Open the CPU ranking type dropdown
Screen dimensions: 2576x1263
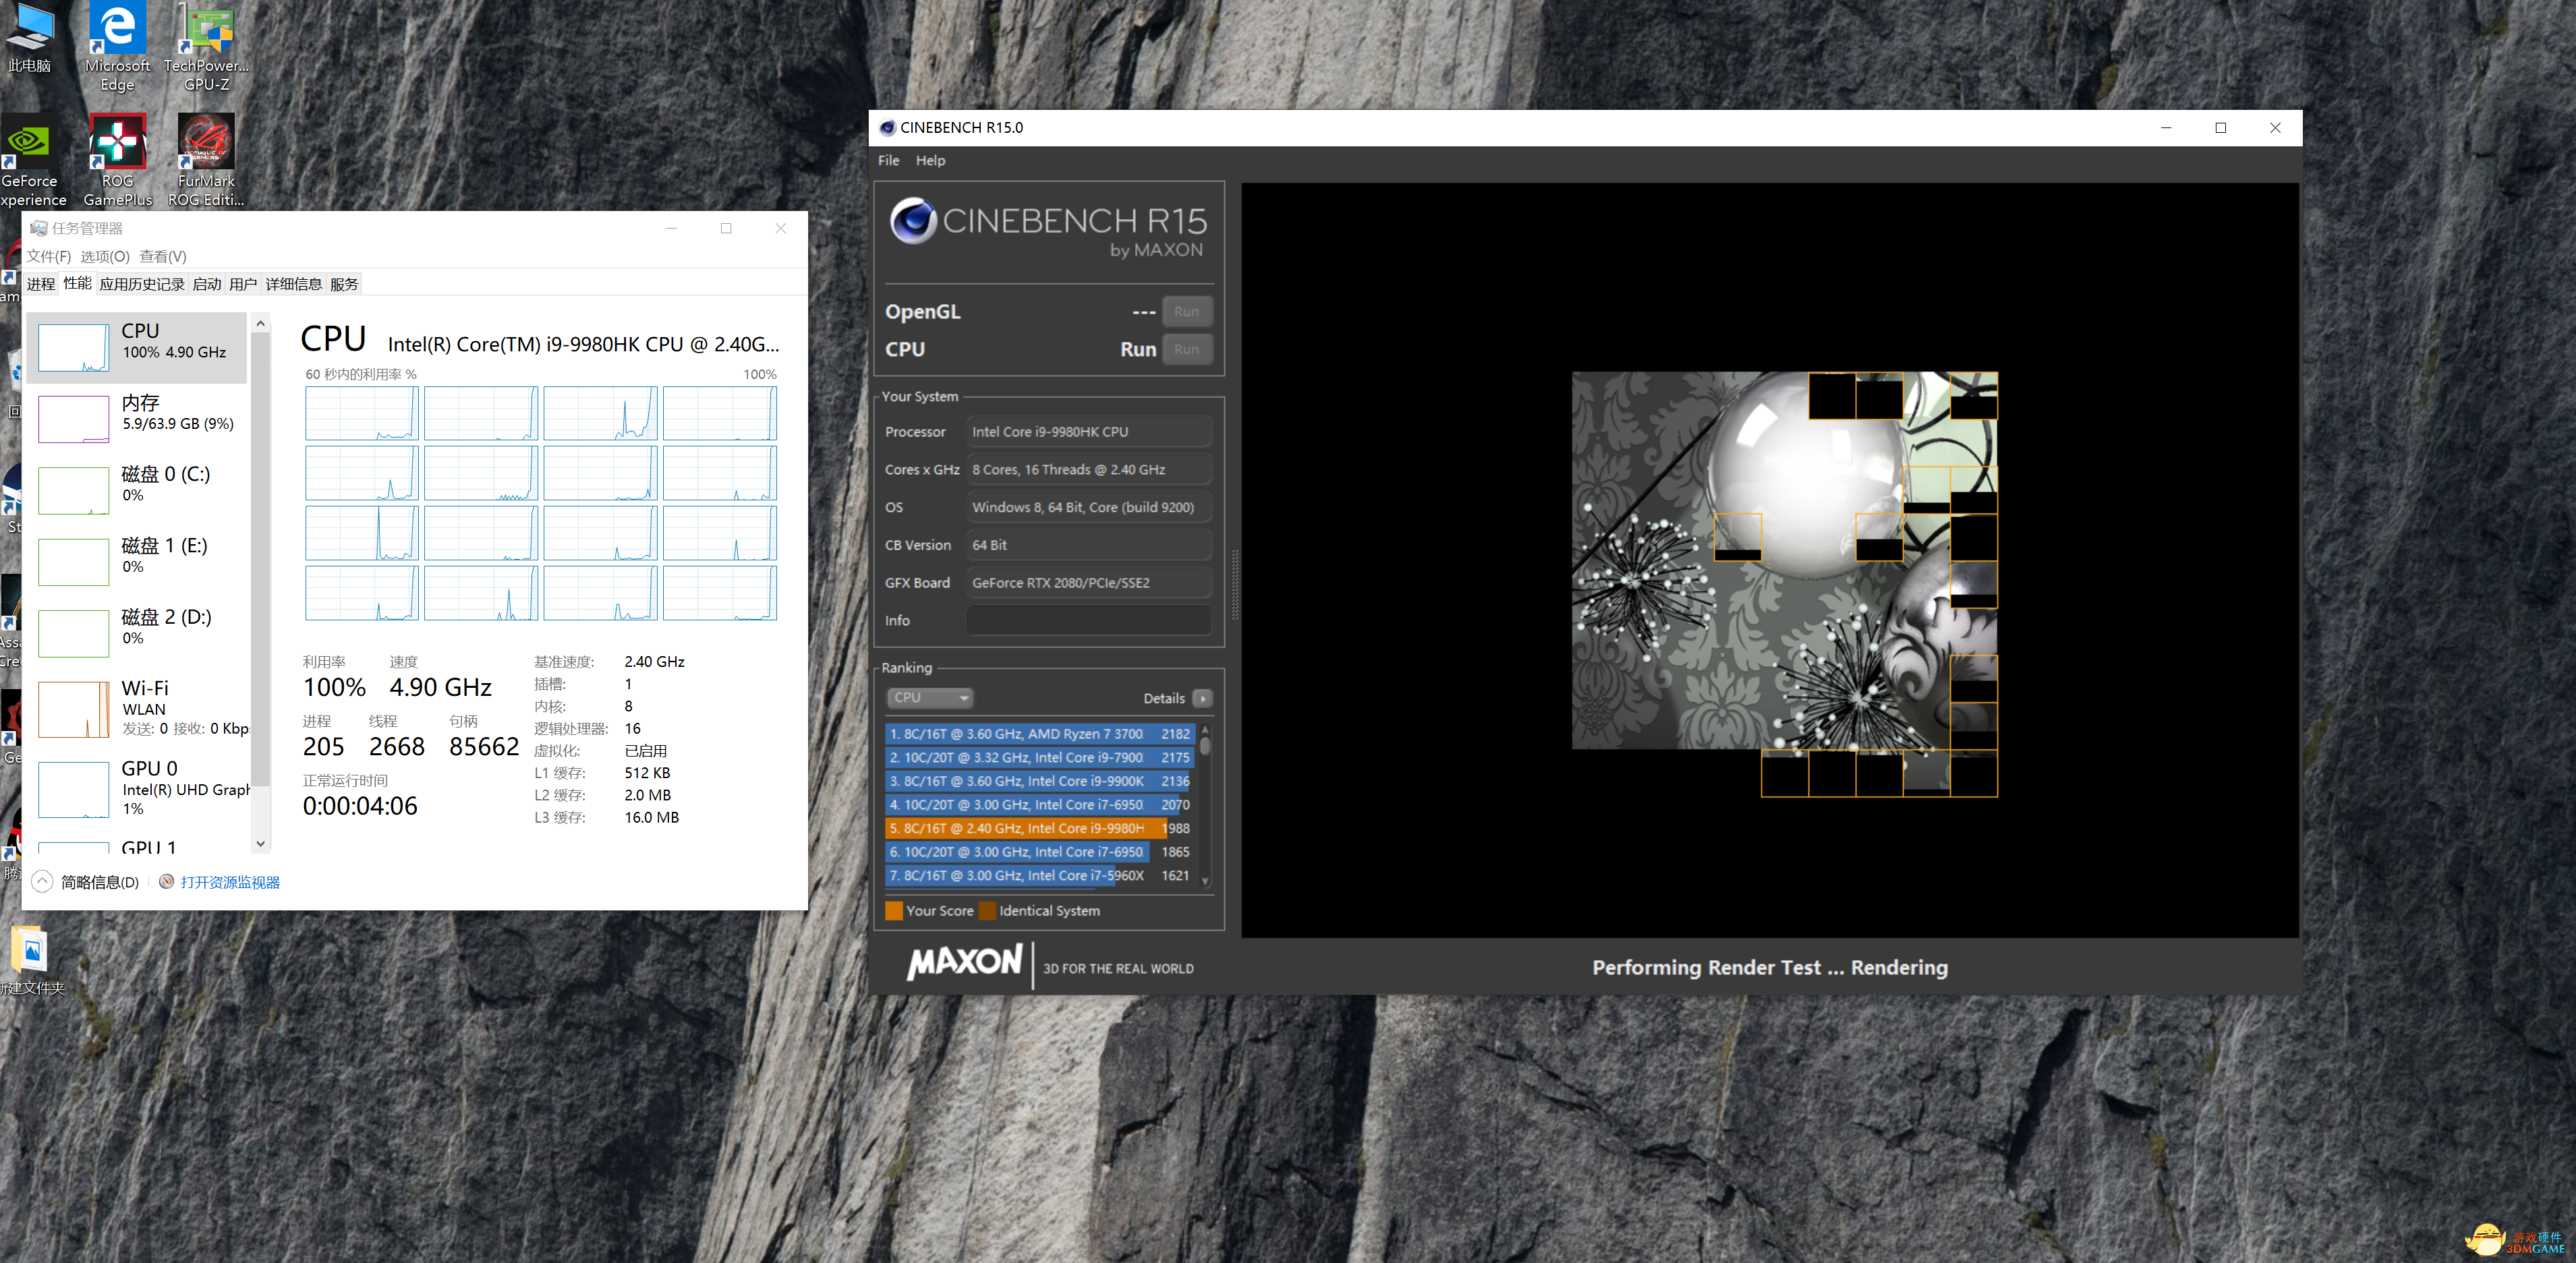click(x=929, y=697)
